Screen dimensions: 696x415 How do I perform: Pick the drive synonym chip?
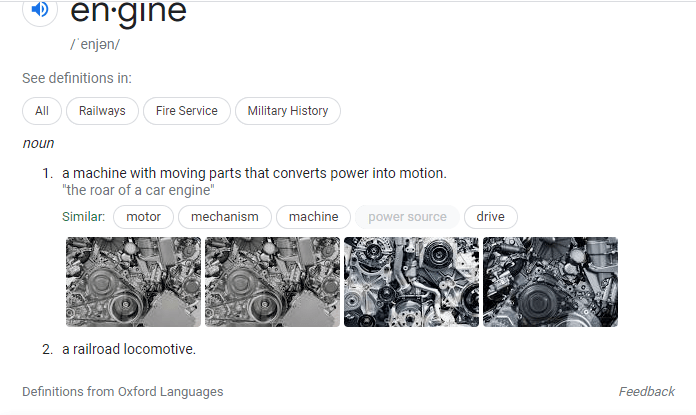490,217
